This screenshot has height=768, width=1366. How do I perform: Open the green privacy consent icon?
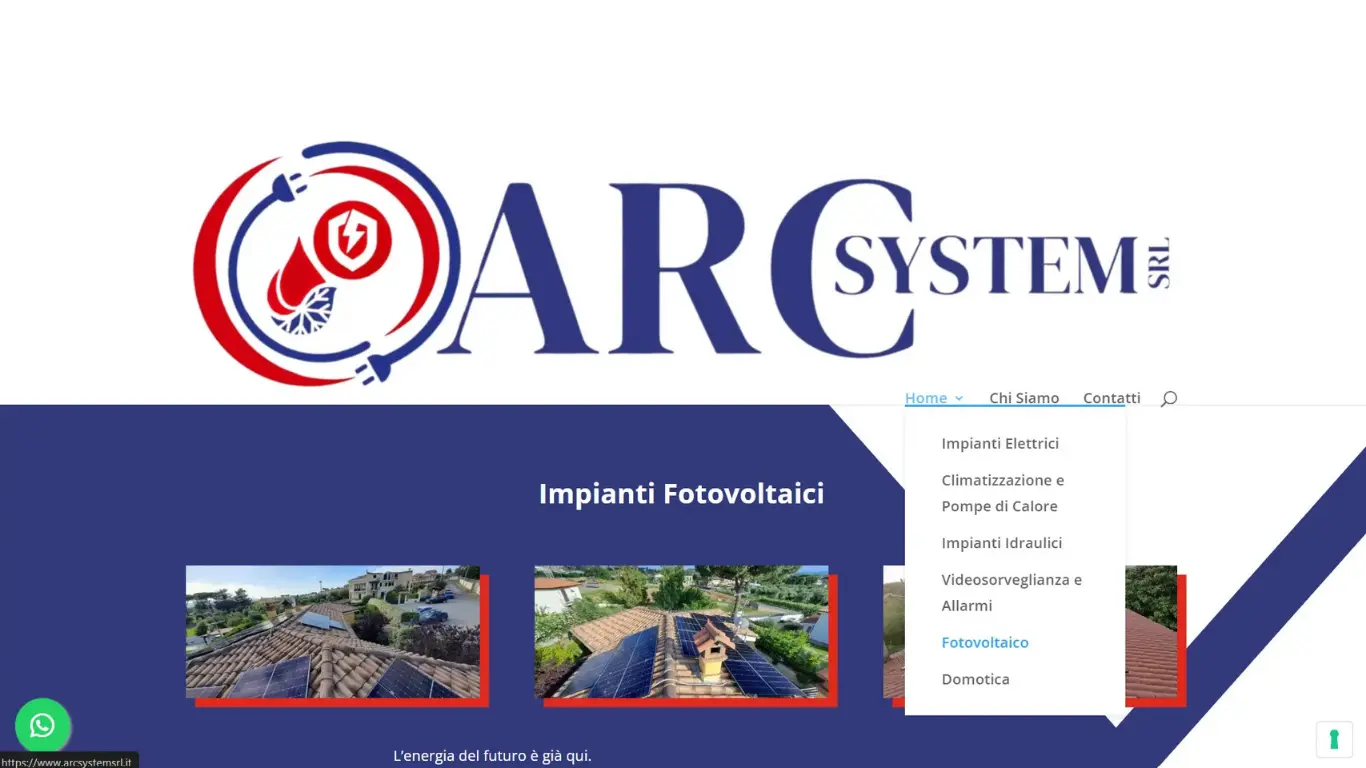point(1334,739)
